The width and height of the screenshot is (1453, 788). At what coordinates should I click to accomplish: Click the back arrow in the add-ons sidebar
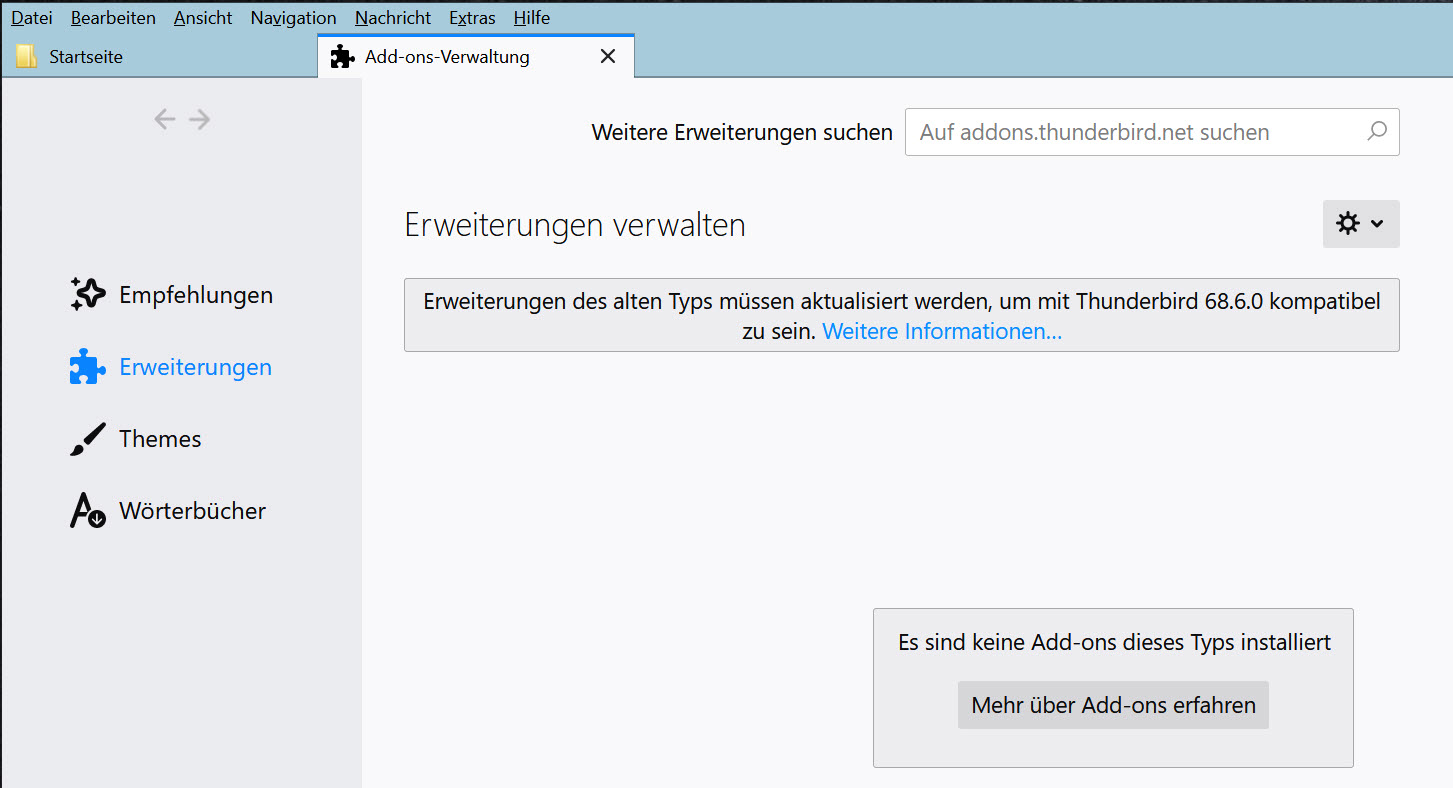[165, 119]
